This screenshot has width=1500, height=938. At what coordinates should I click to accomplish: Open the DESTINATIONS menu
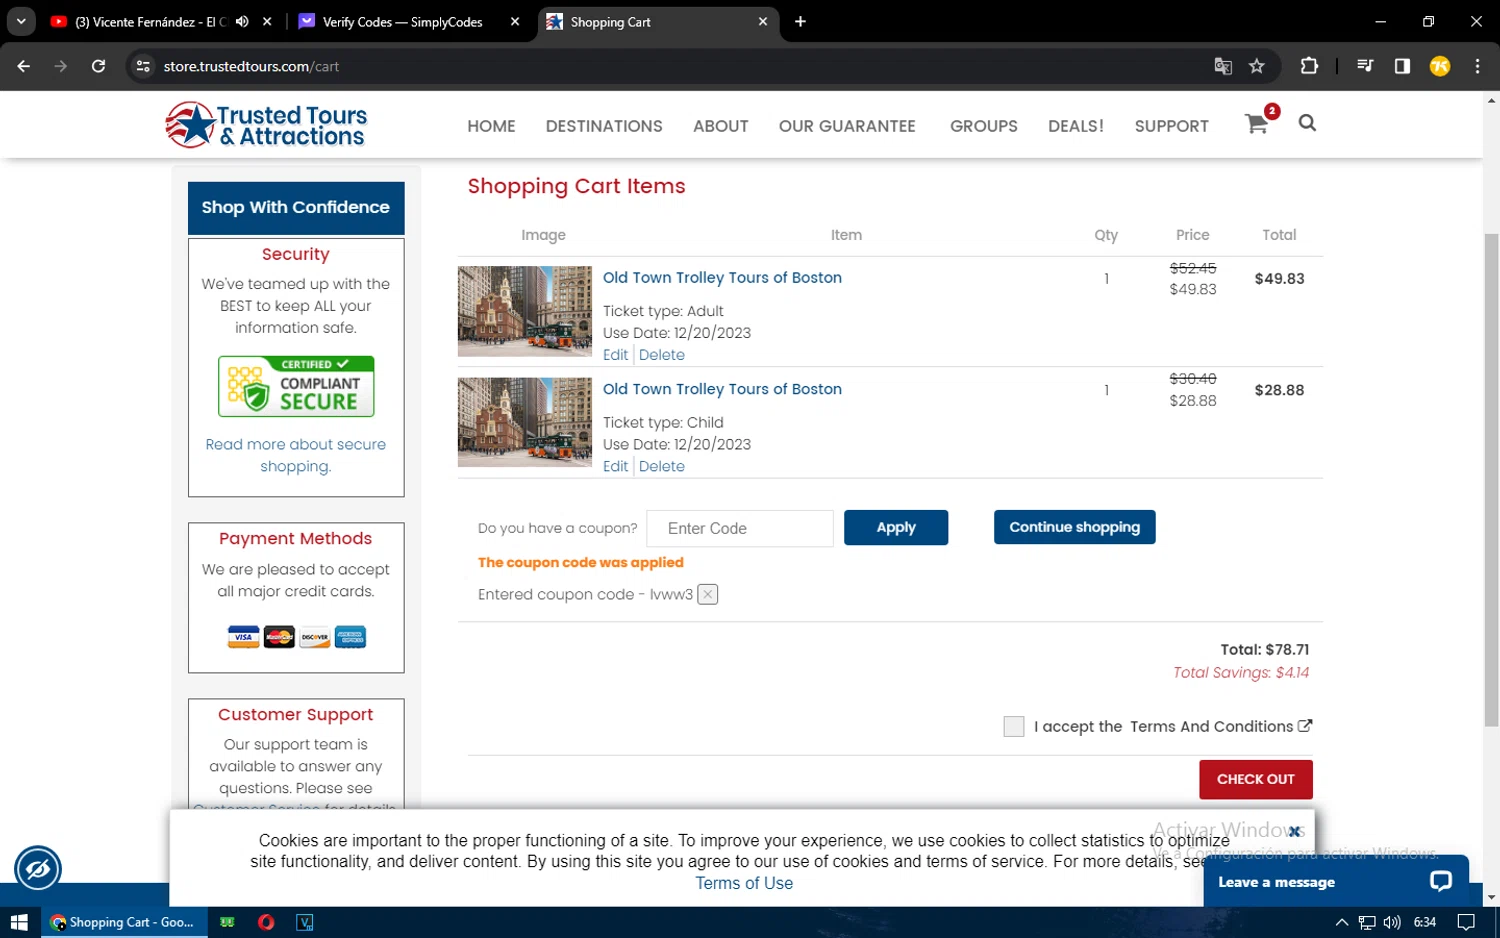(x=604, y=126)
